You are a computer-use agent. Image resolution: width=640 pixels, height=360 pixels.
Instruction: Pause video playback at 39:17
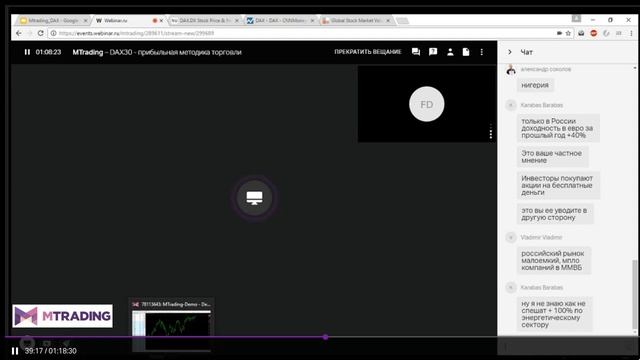tap(15, 351)
